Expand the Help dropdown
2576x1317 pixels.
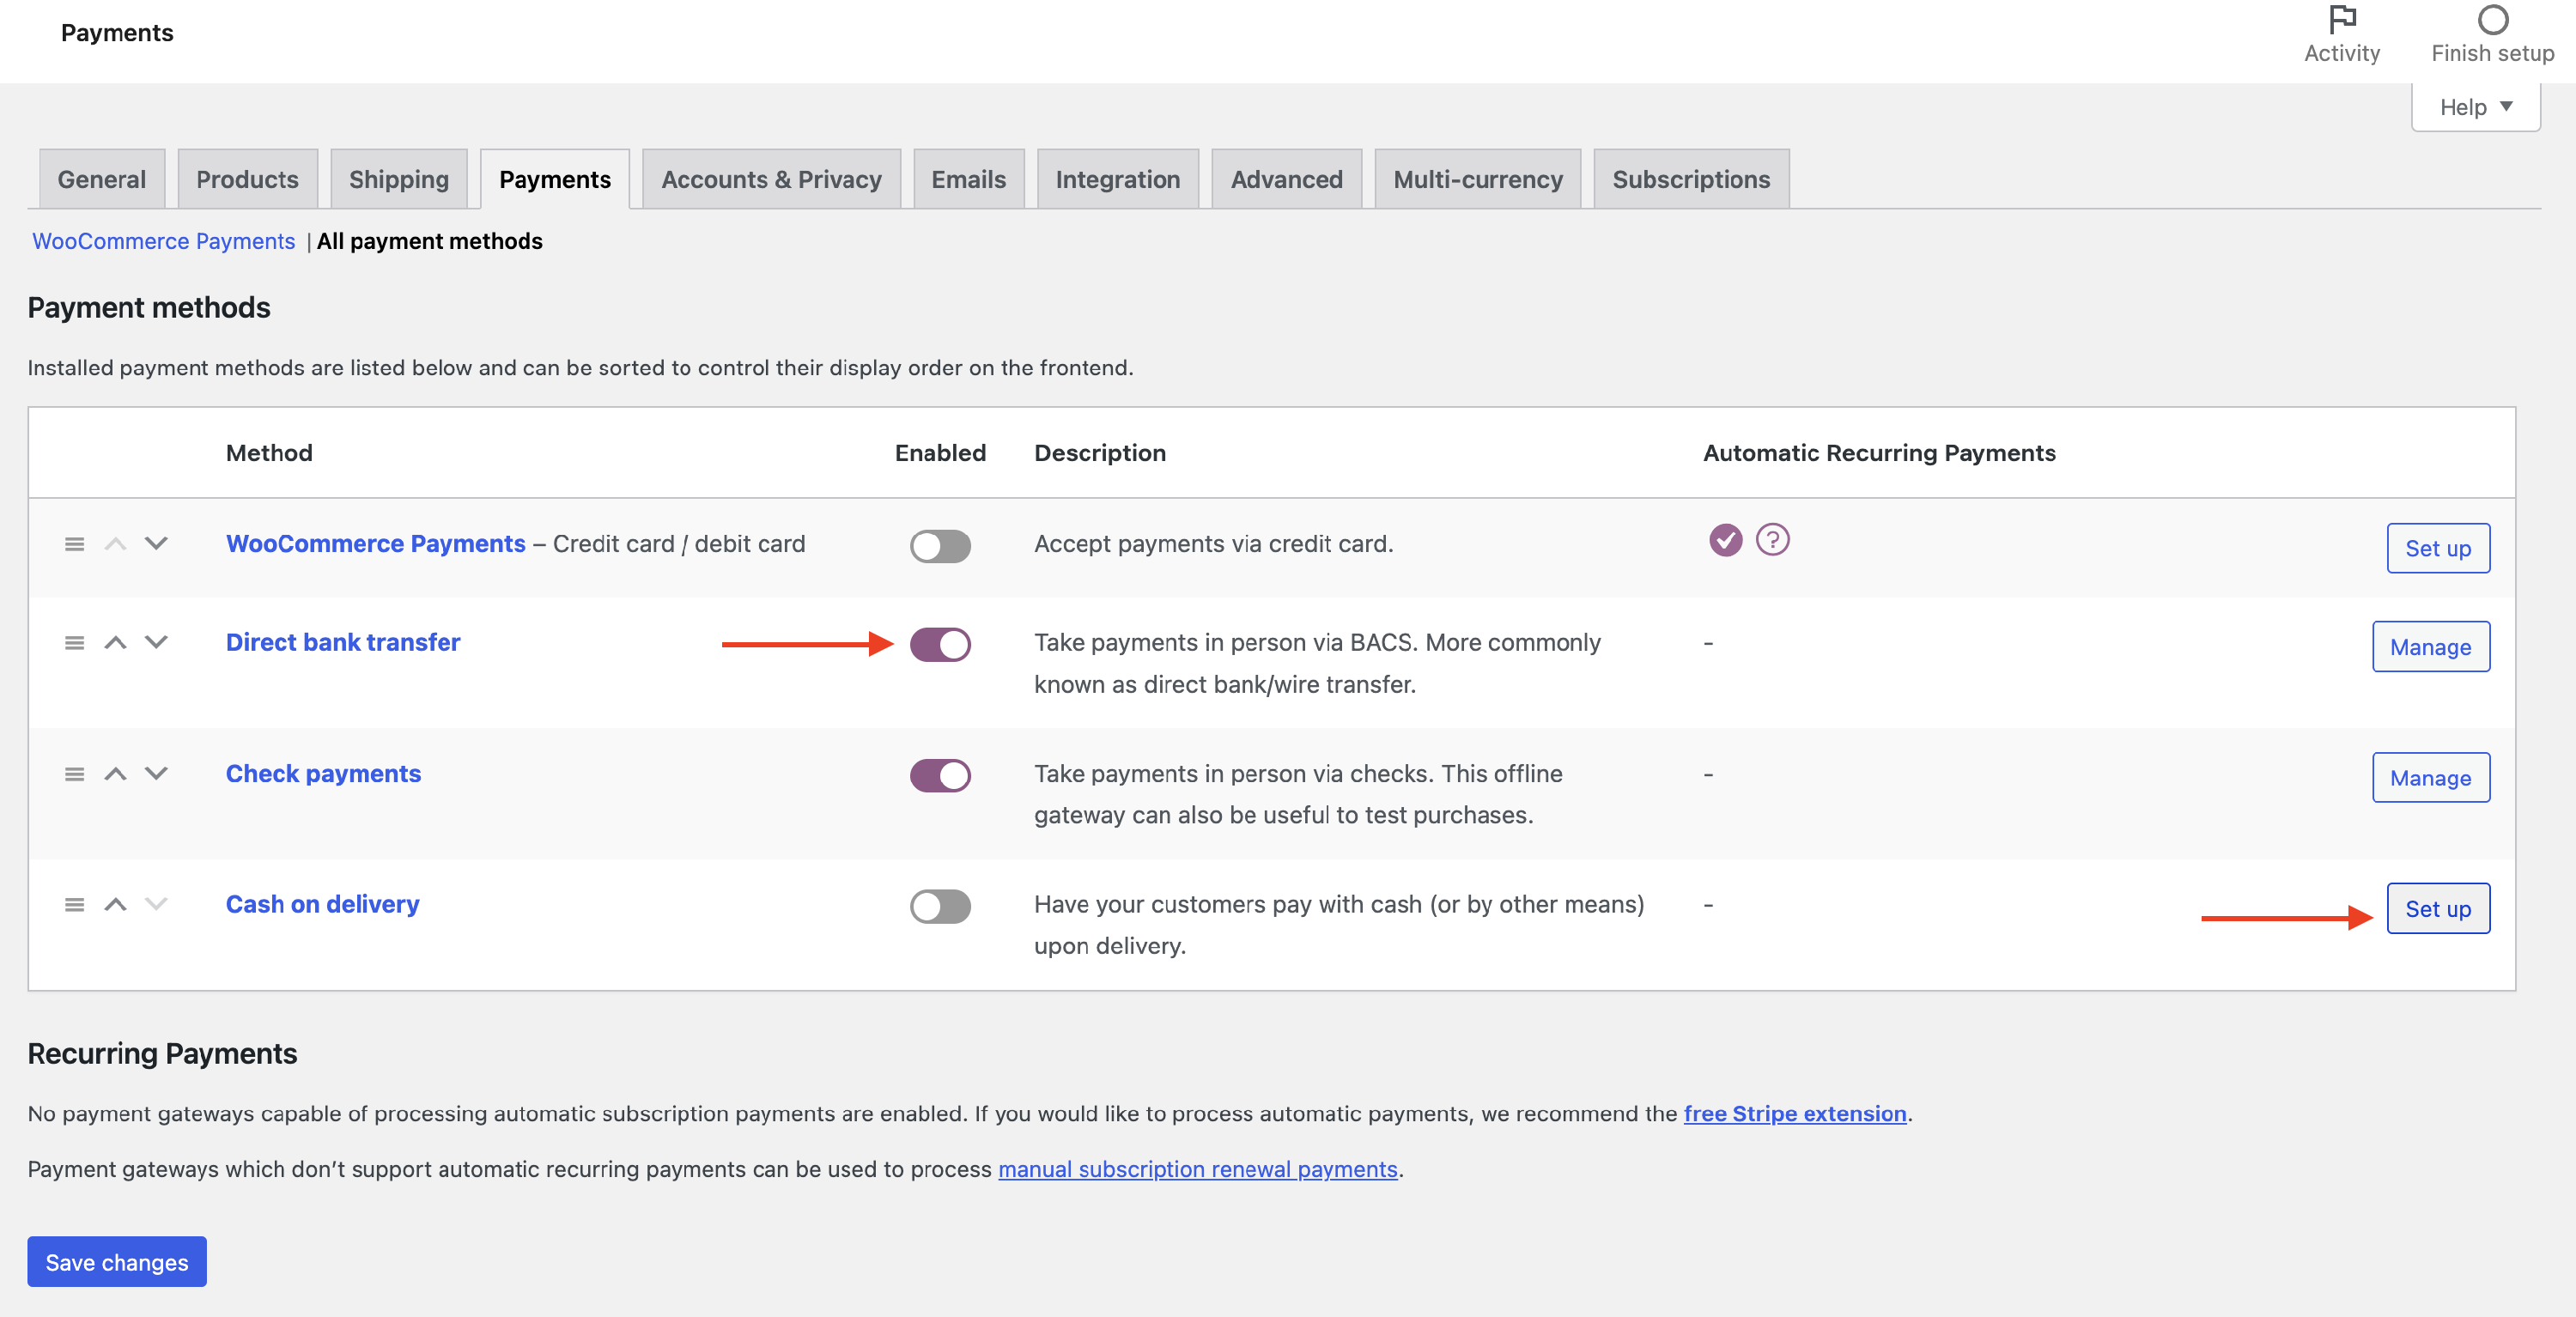point(2475,107)
